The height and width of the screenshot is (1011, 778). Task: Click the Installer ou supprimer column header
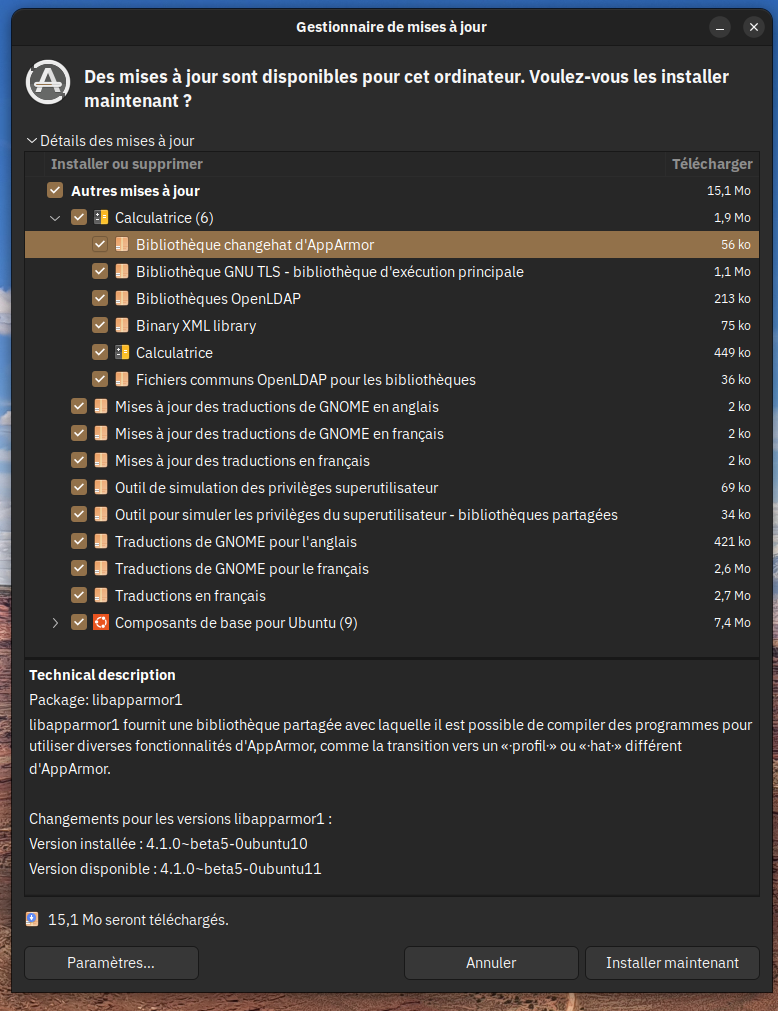(127, 164)
